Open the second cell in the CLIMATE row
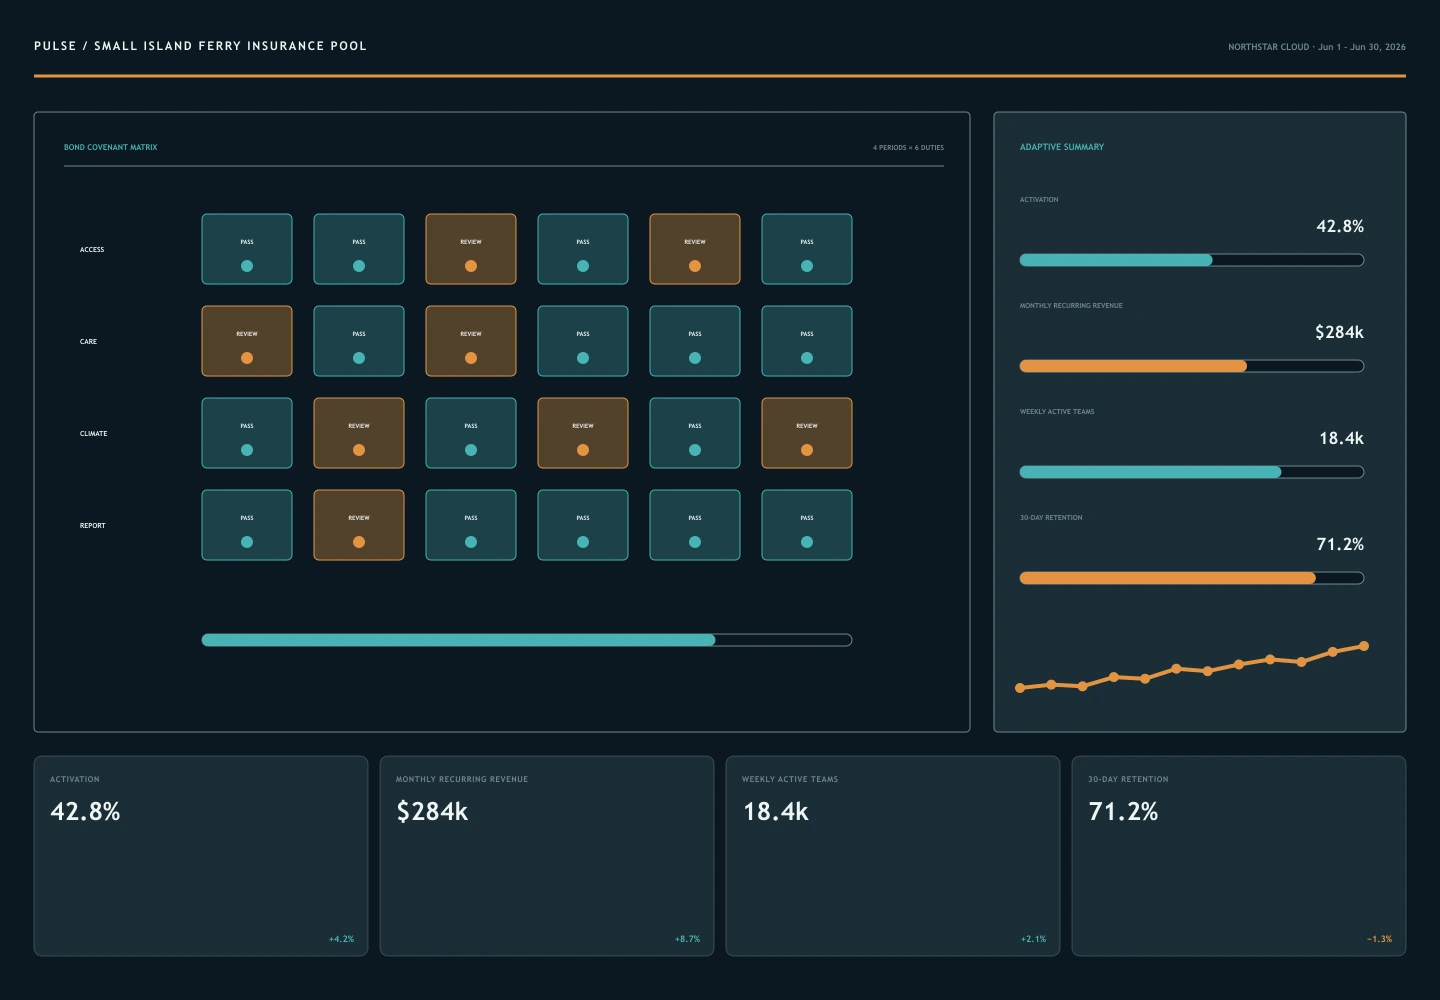Screen dimensions: 1440x1000 [x=359, y=433]
